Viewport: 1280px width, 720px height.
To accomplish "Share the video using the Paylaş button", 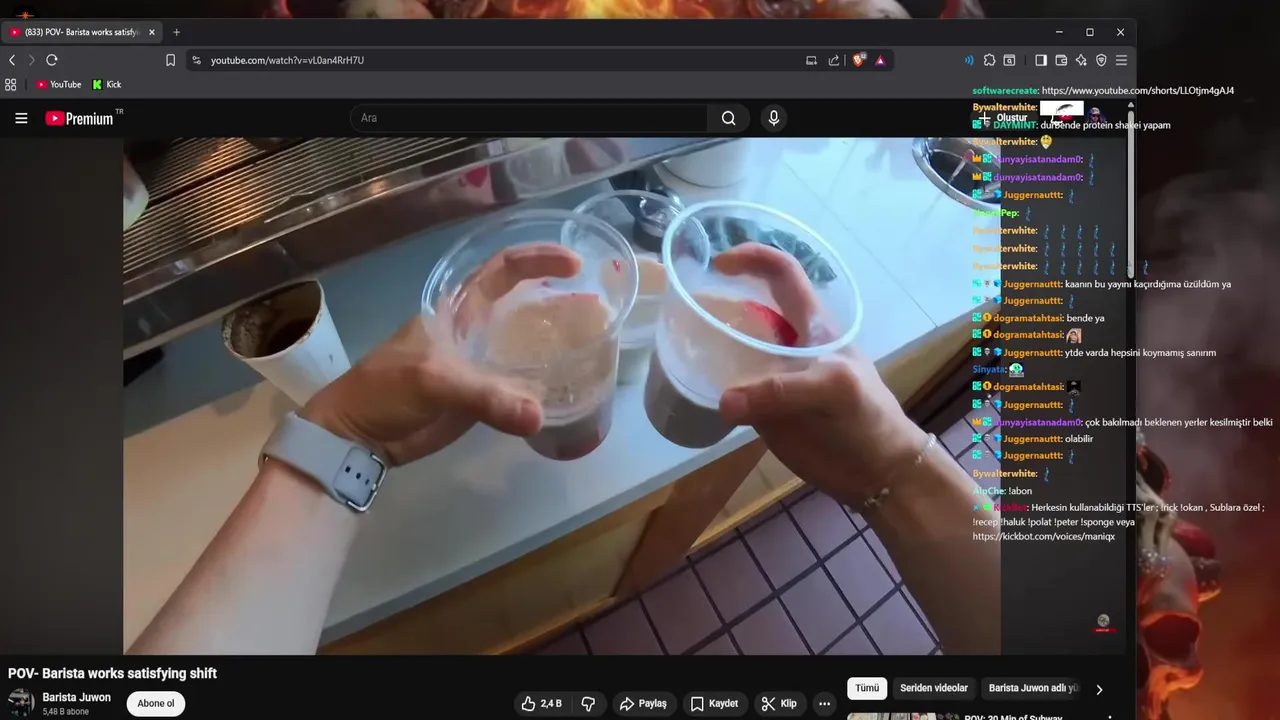I will coord(643,704).
